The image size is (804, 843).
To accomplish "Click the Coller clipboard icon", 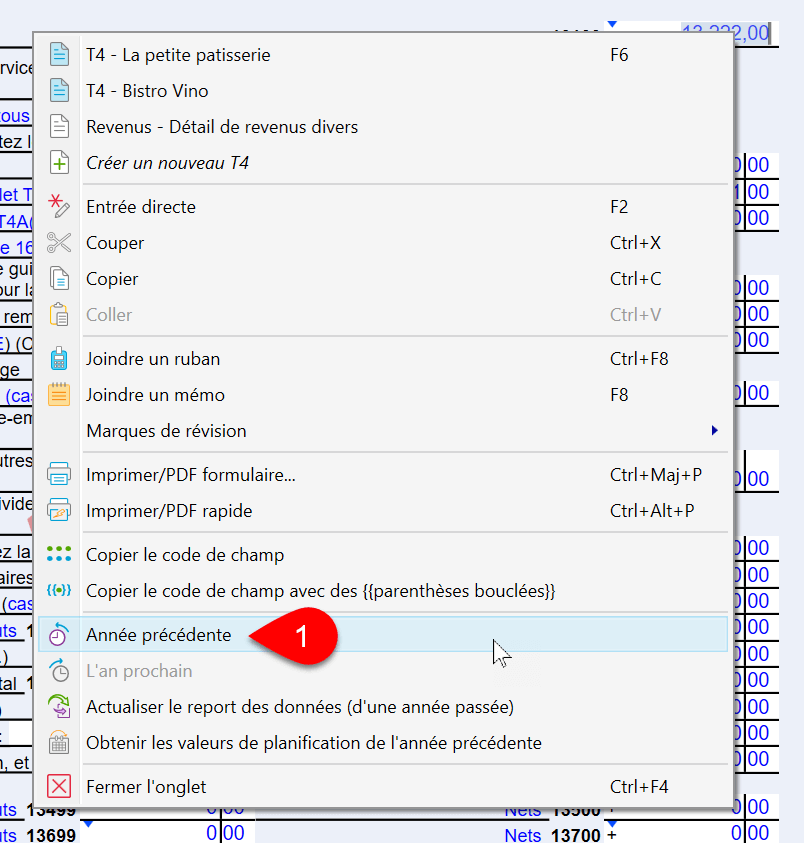I will (x=59, y=315).
